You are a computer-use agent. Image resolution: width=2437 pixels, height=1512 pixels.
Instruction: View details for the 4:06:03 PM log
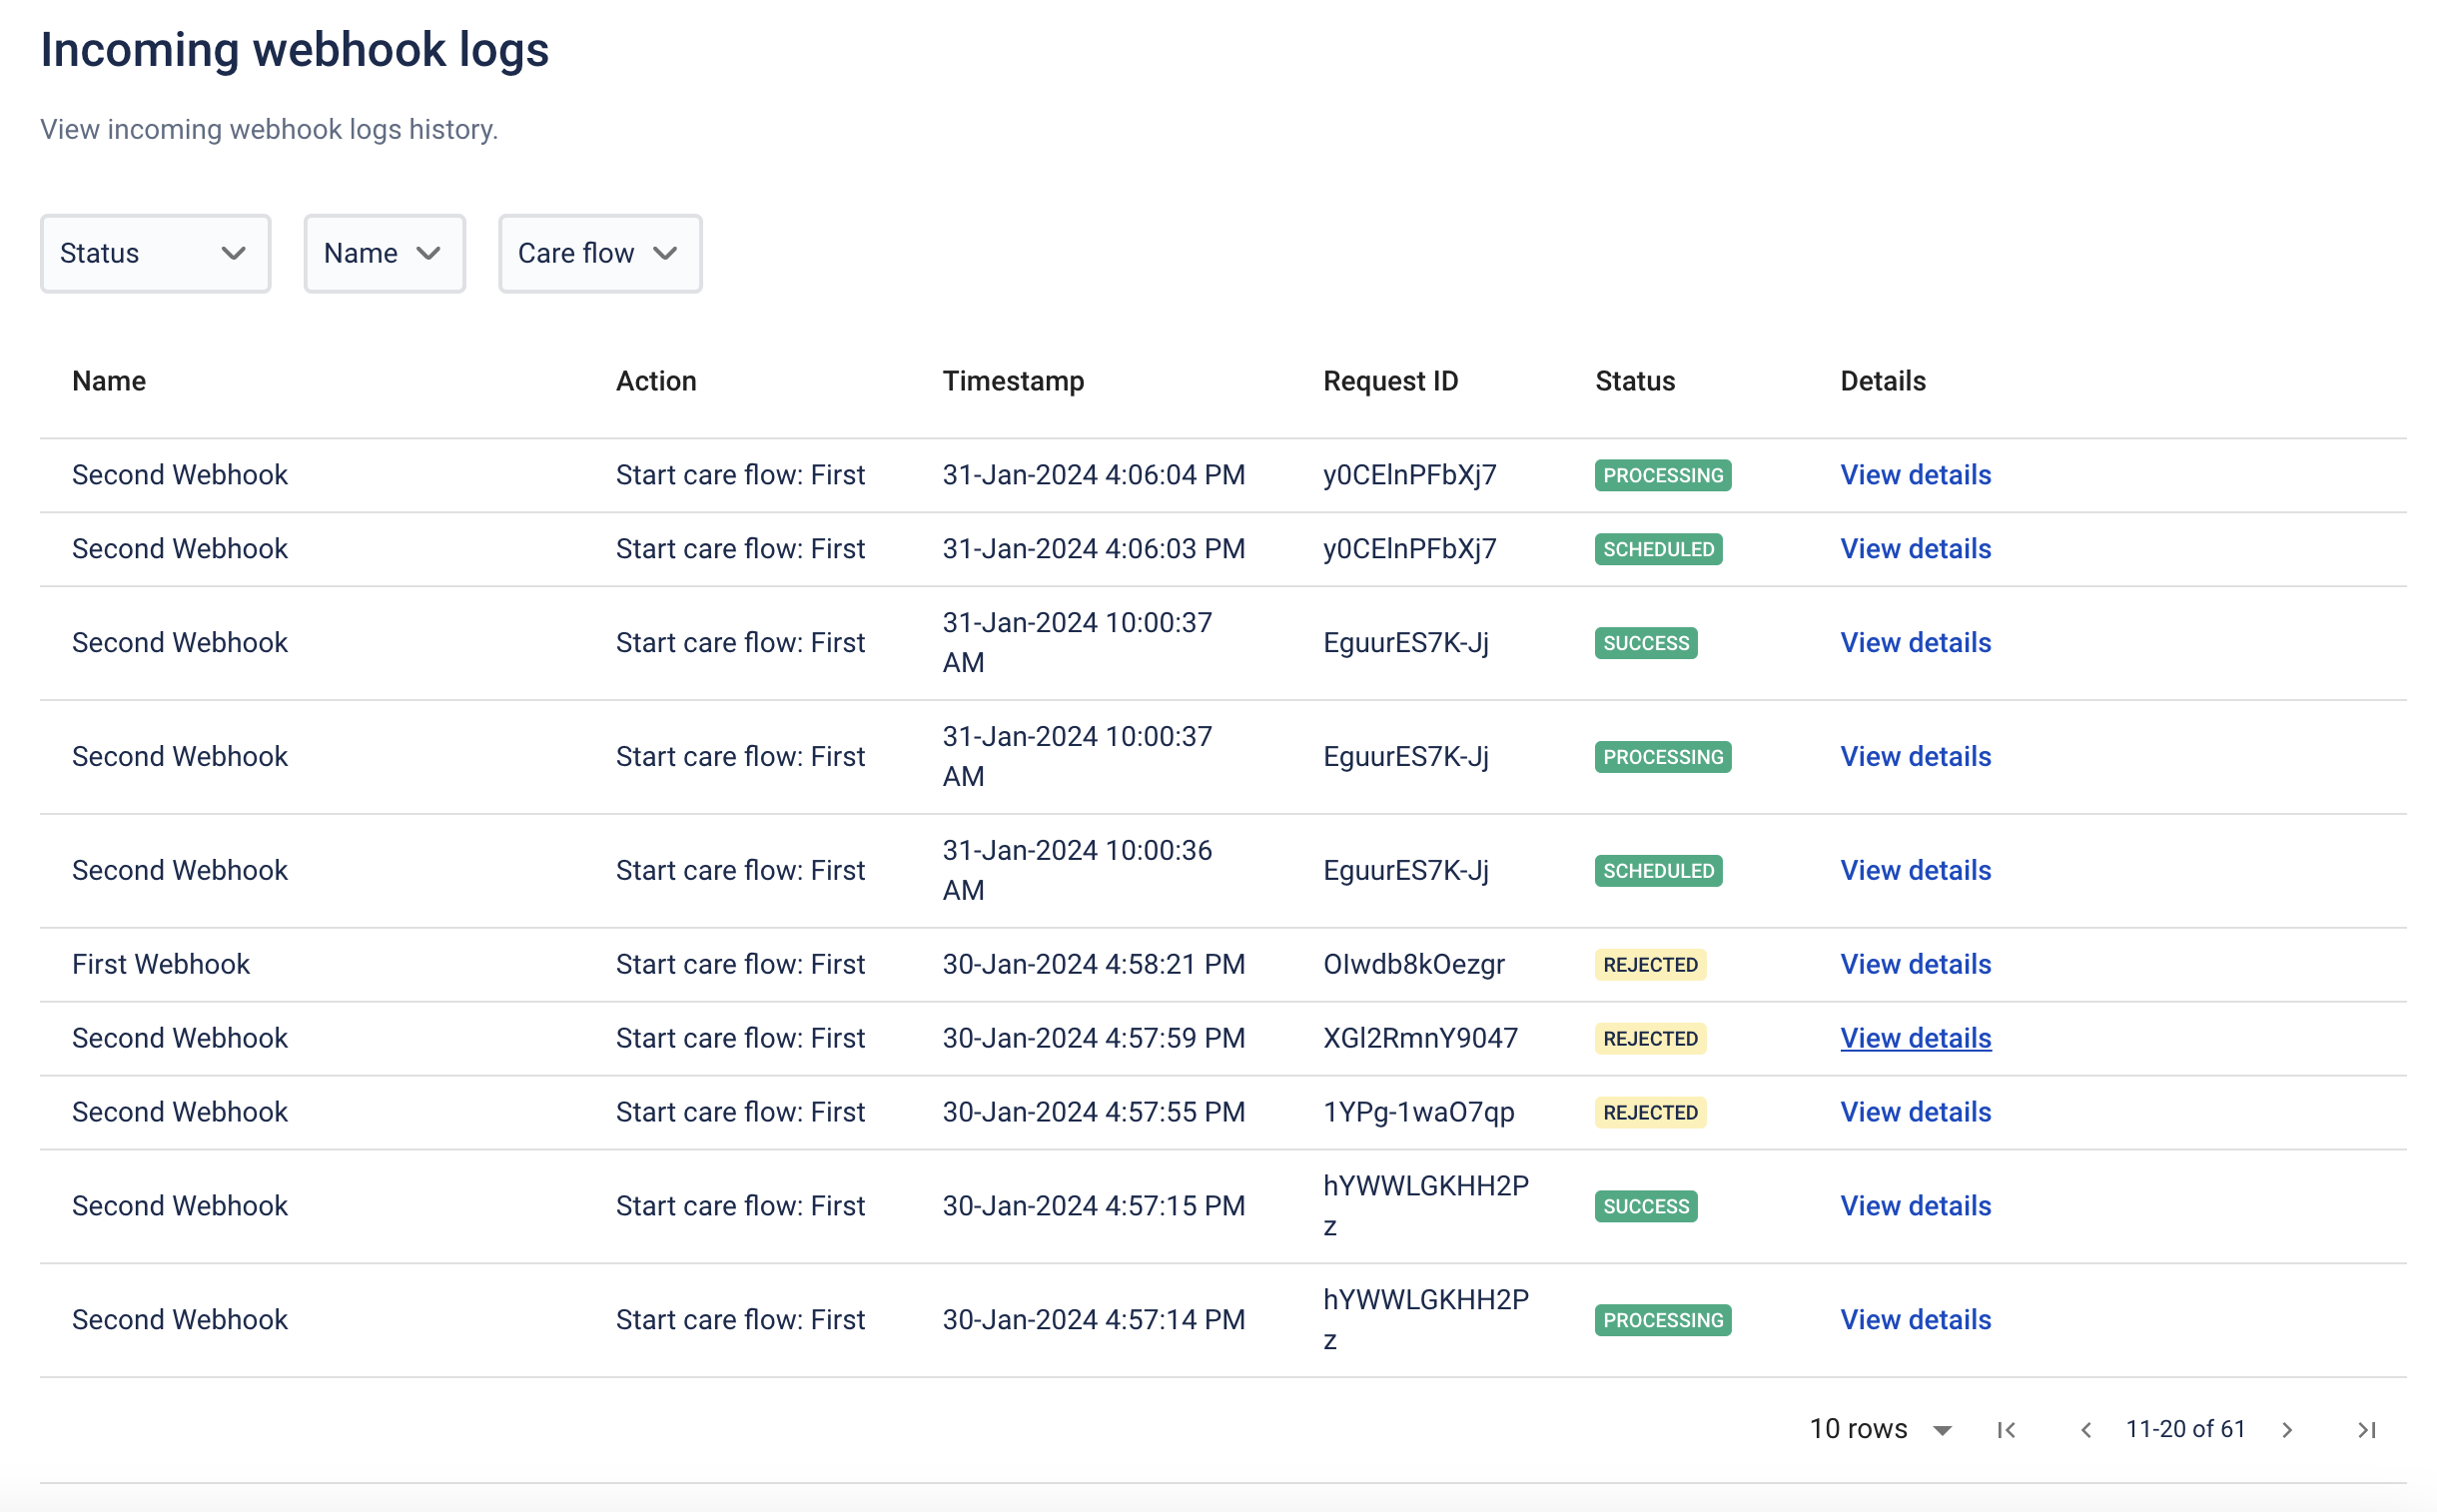point(1915,549)
